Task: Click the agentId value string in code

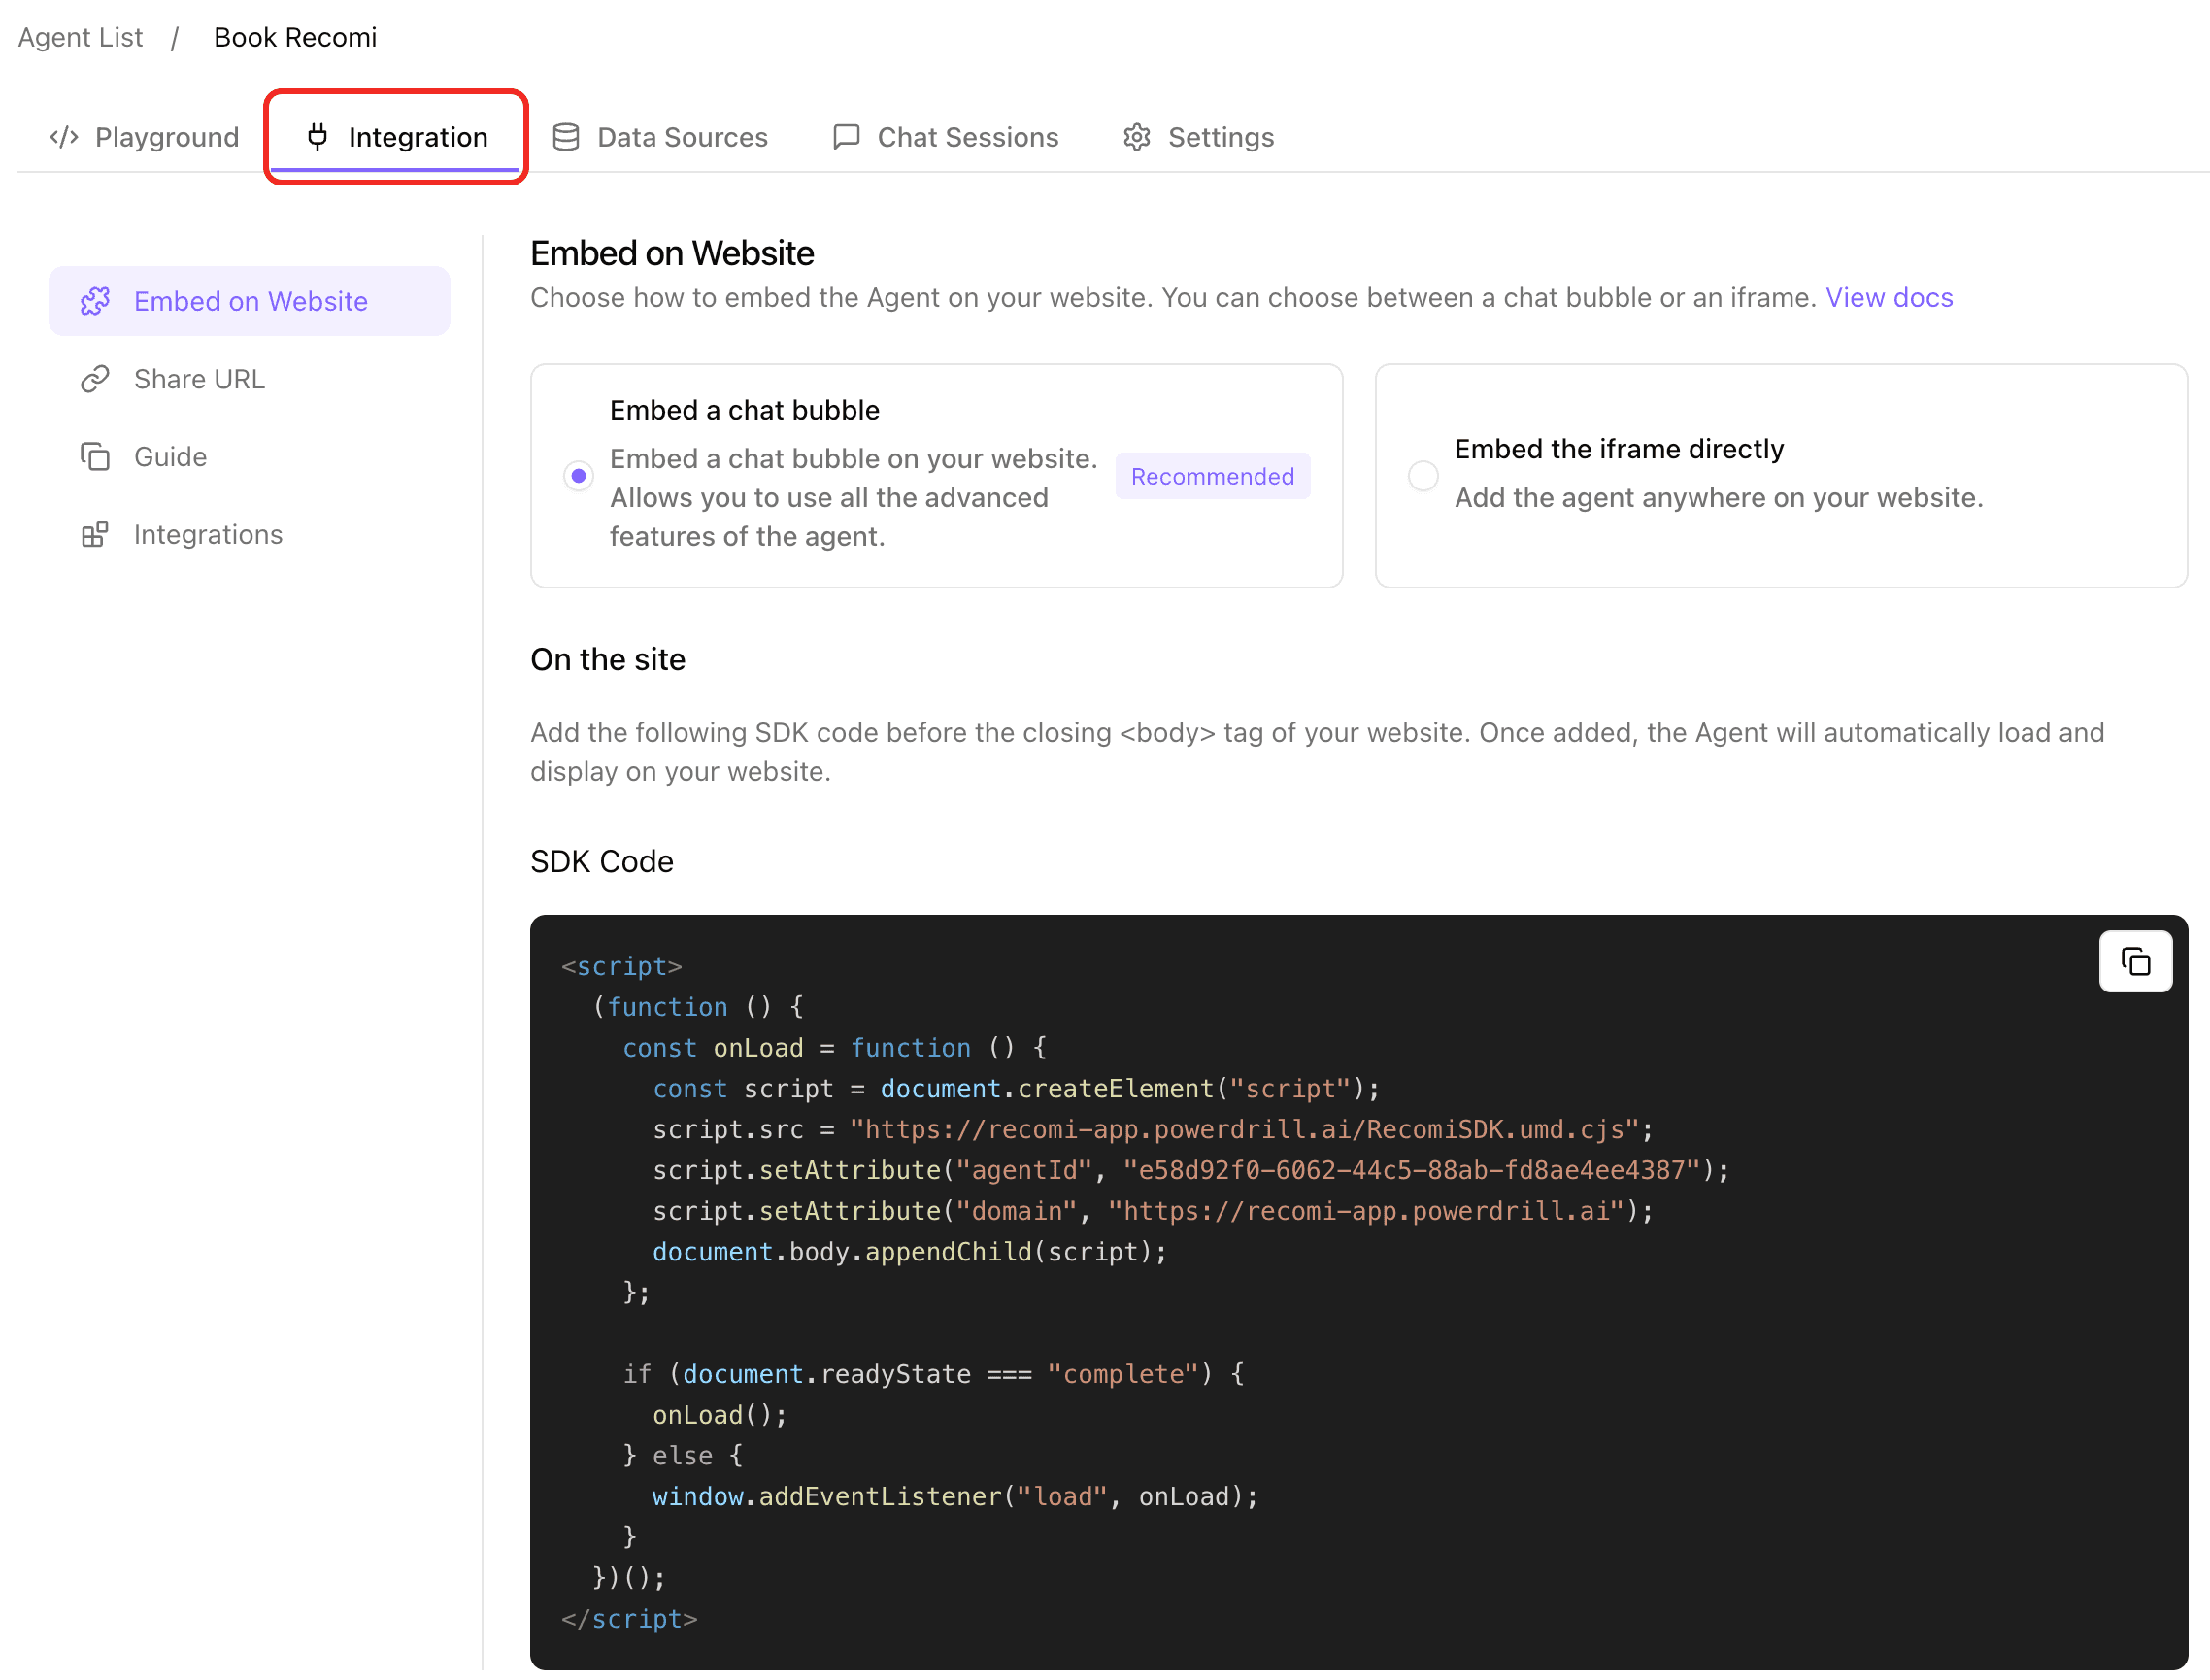Action: [1412, 1170]
